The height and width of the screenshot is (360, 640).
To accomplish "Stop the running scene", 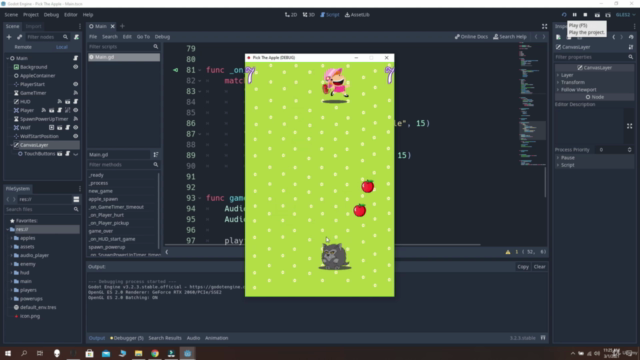I will pyautogui.click(x=585, y=15).
